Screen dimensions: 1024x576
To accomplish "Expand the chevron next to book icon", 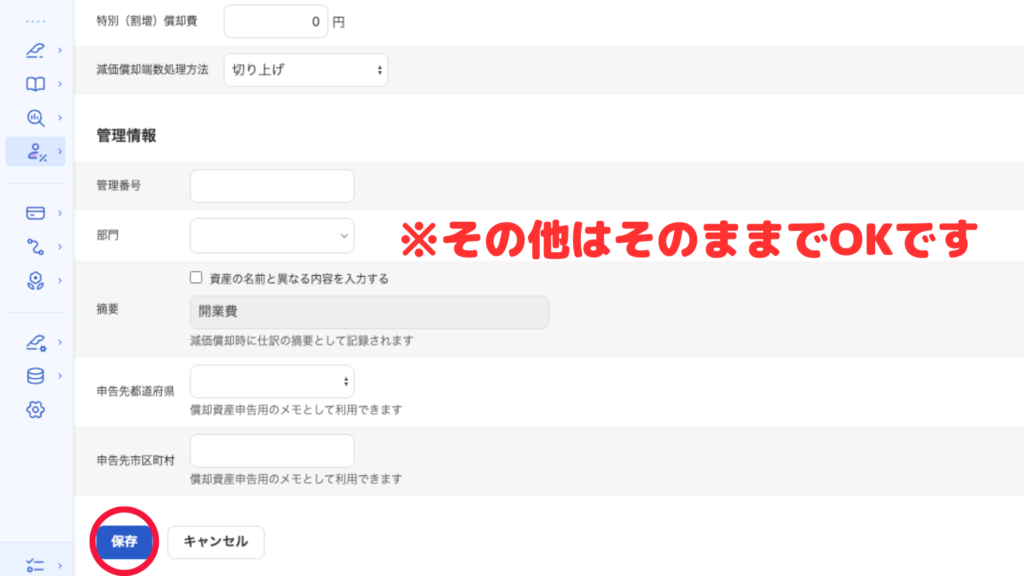I will (61, 84).
